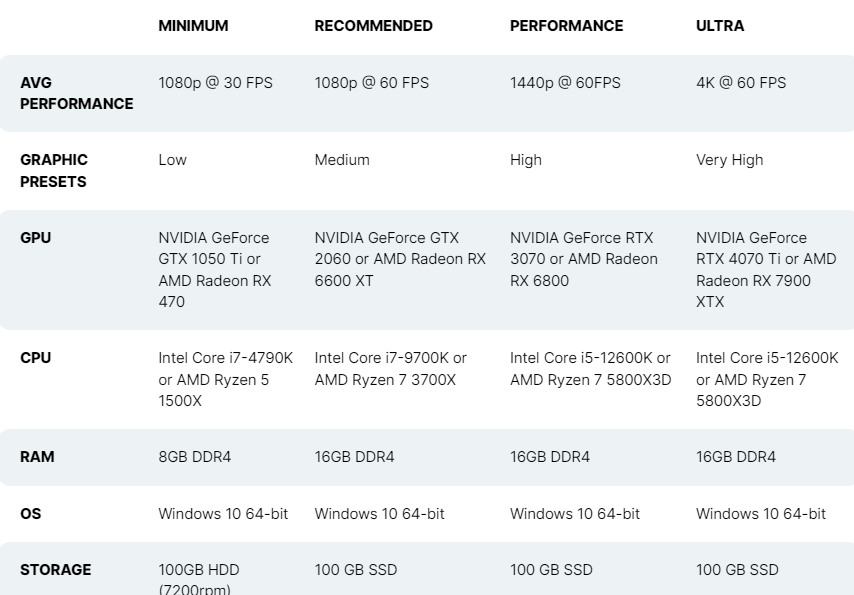The height and width of the screenshot is (595, 854).
Task: Click the 1440p @ 60FPS cell
Action: tap(565, 83)
